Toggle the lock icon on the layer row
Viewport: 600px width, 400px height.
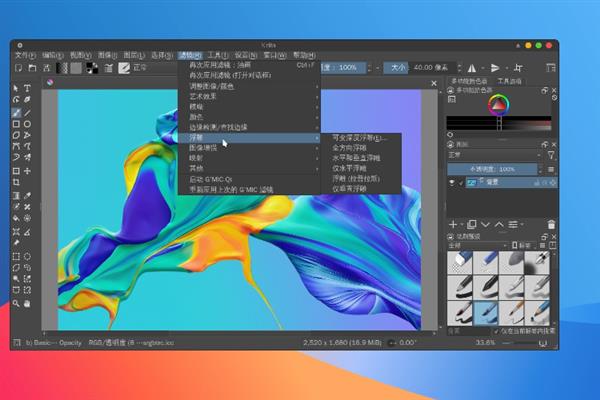pyautogui.click(x=536, y=183)
